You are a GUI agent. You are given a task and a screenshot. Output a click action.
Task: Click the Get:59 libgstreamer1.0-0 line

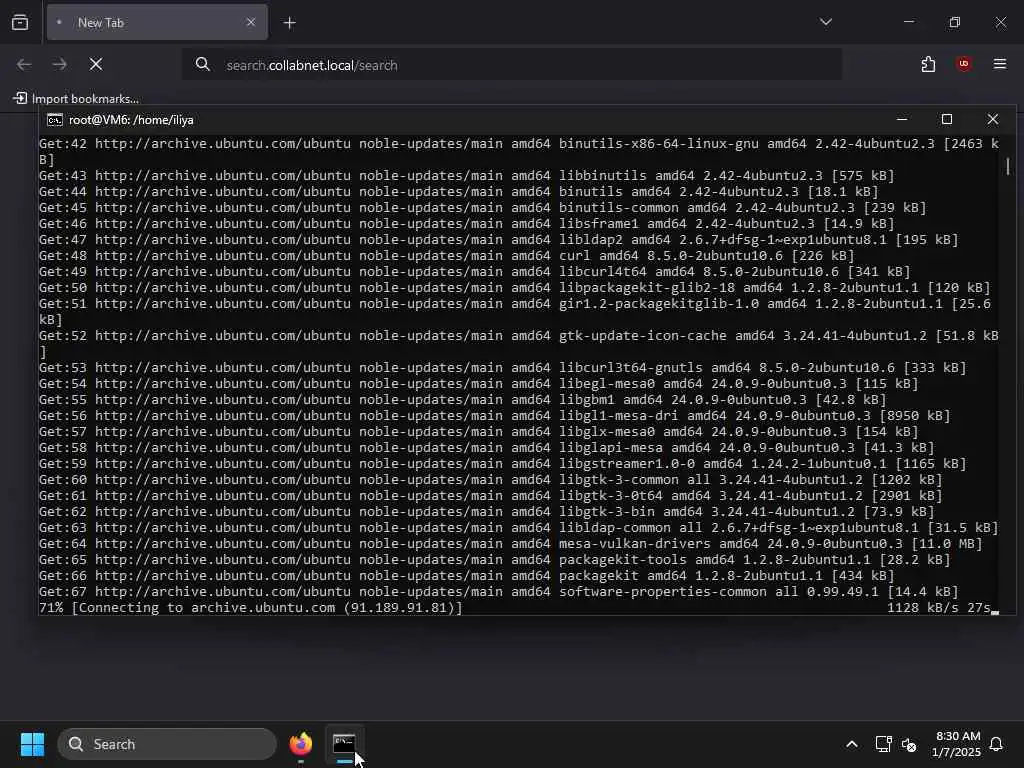pyautogui.click(x=502, y=464)
